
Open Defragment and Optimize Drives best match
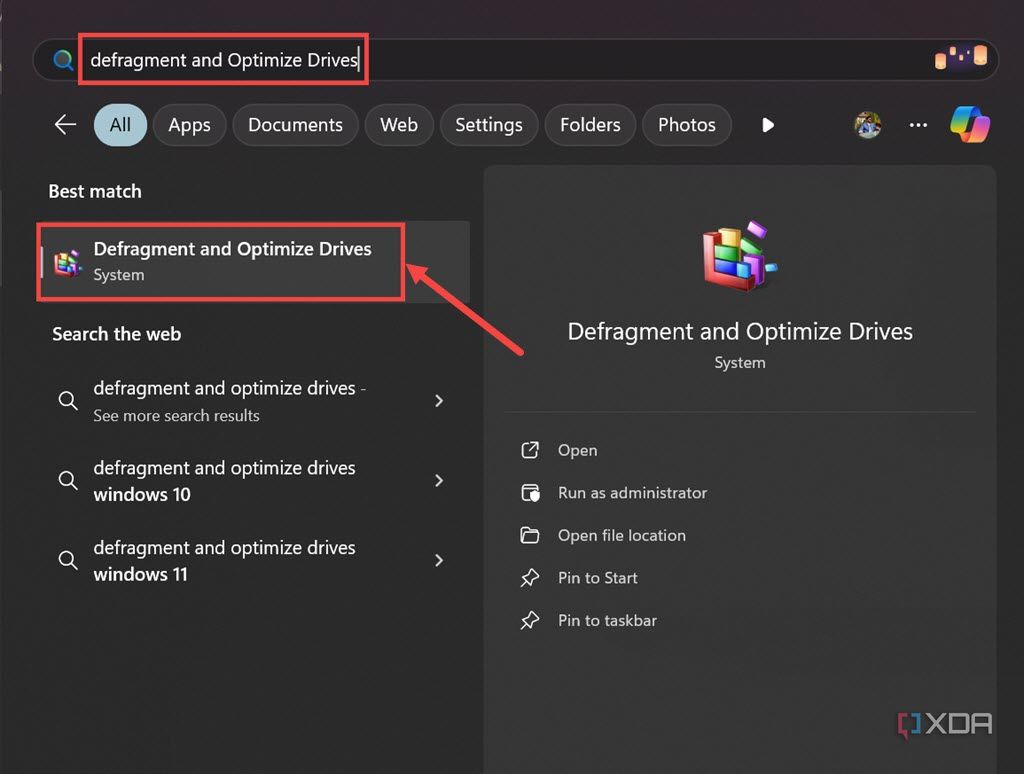232,260
